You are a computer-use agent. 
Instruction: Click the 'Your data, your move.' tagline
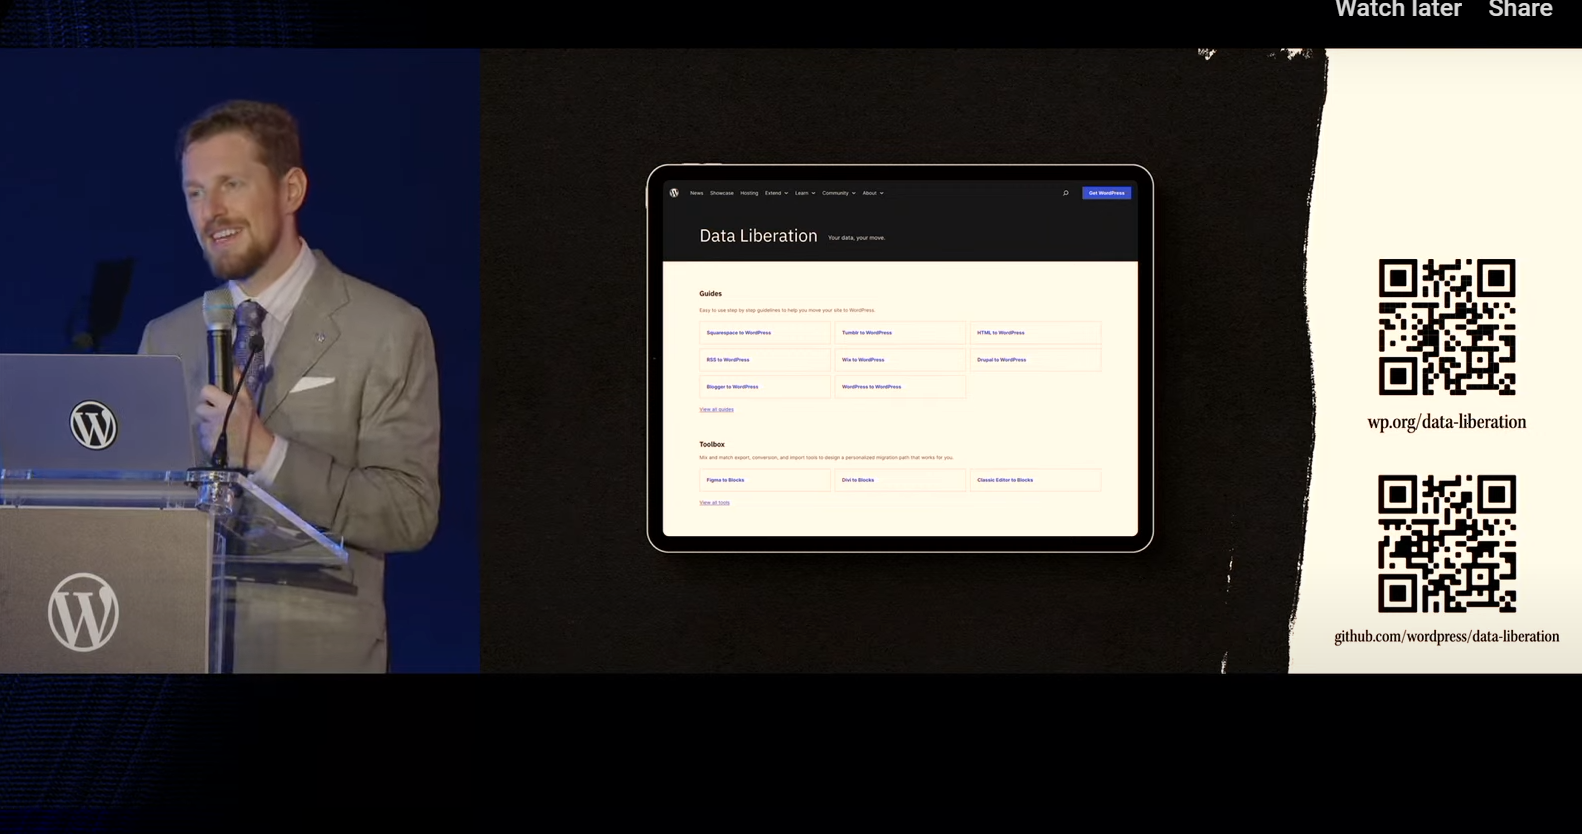pyautogui.click(x=856, y=238)
